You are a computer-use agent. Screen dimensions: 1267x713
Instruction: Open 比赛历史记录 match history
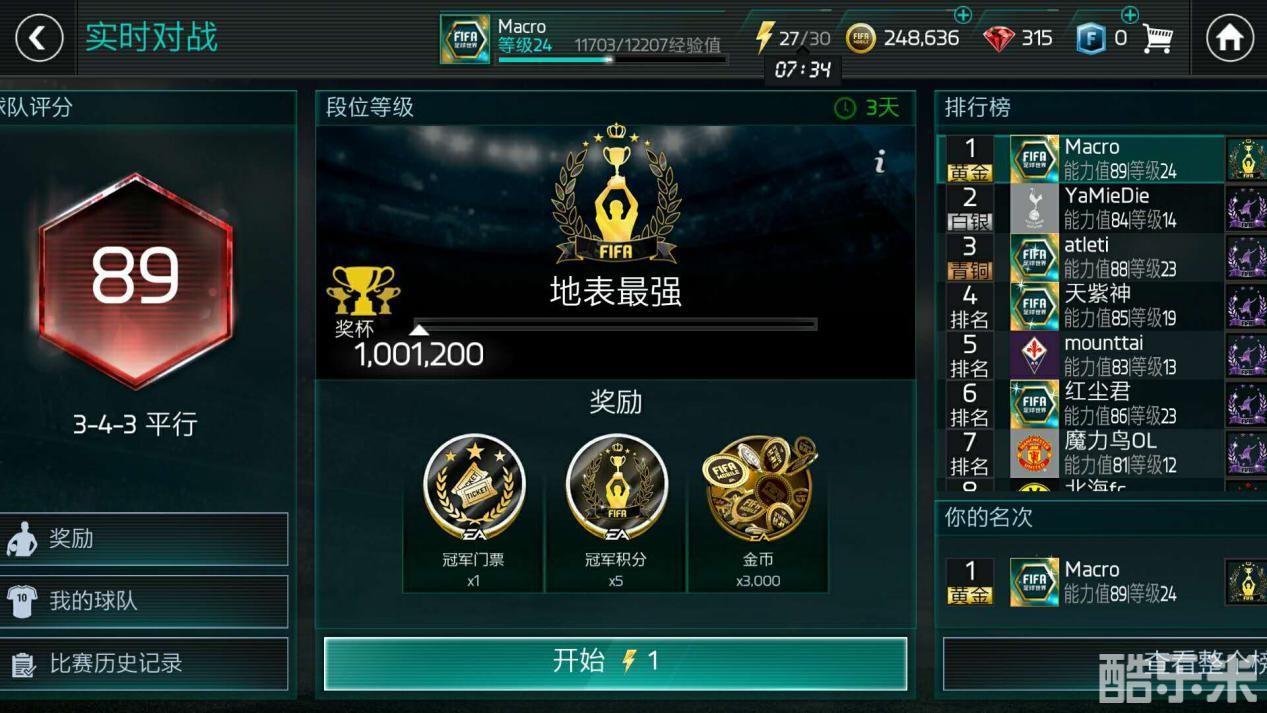(144, 663)
